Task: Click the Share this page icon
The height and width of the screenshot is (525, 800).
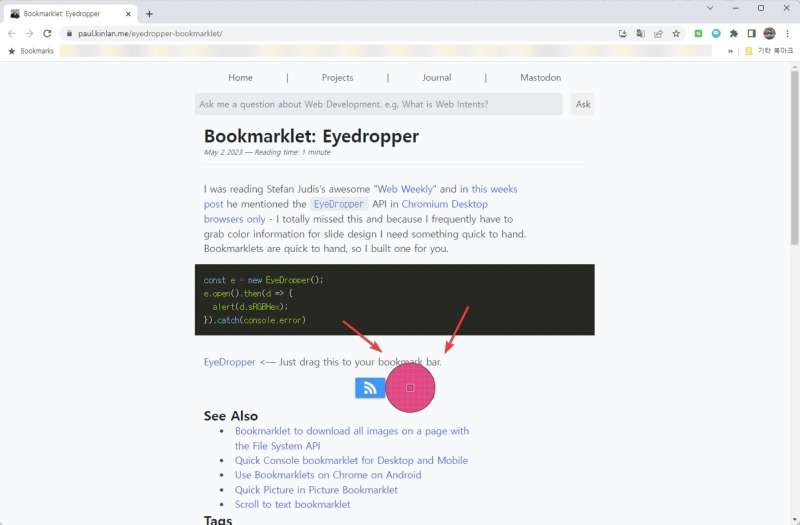Action: click(x=658, y=33)
